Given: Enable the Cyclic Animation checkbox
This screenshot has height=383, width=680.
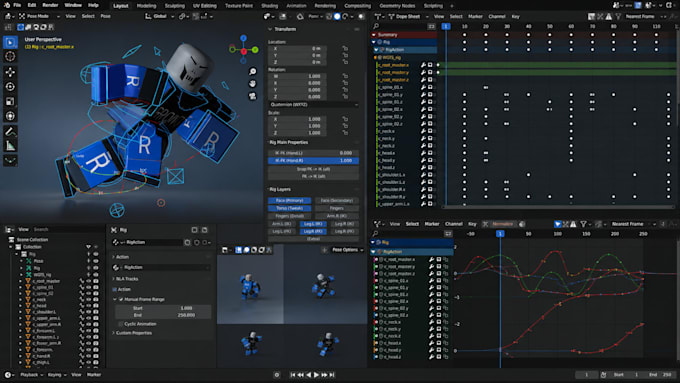Looking at the screenshot, I should (x=121, y=324).
